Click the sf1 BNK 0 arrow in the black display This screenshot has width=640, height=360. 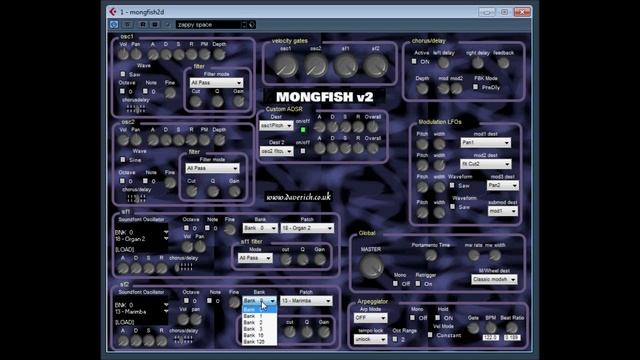coord(166,232)
